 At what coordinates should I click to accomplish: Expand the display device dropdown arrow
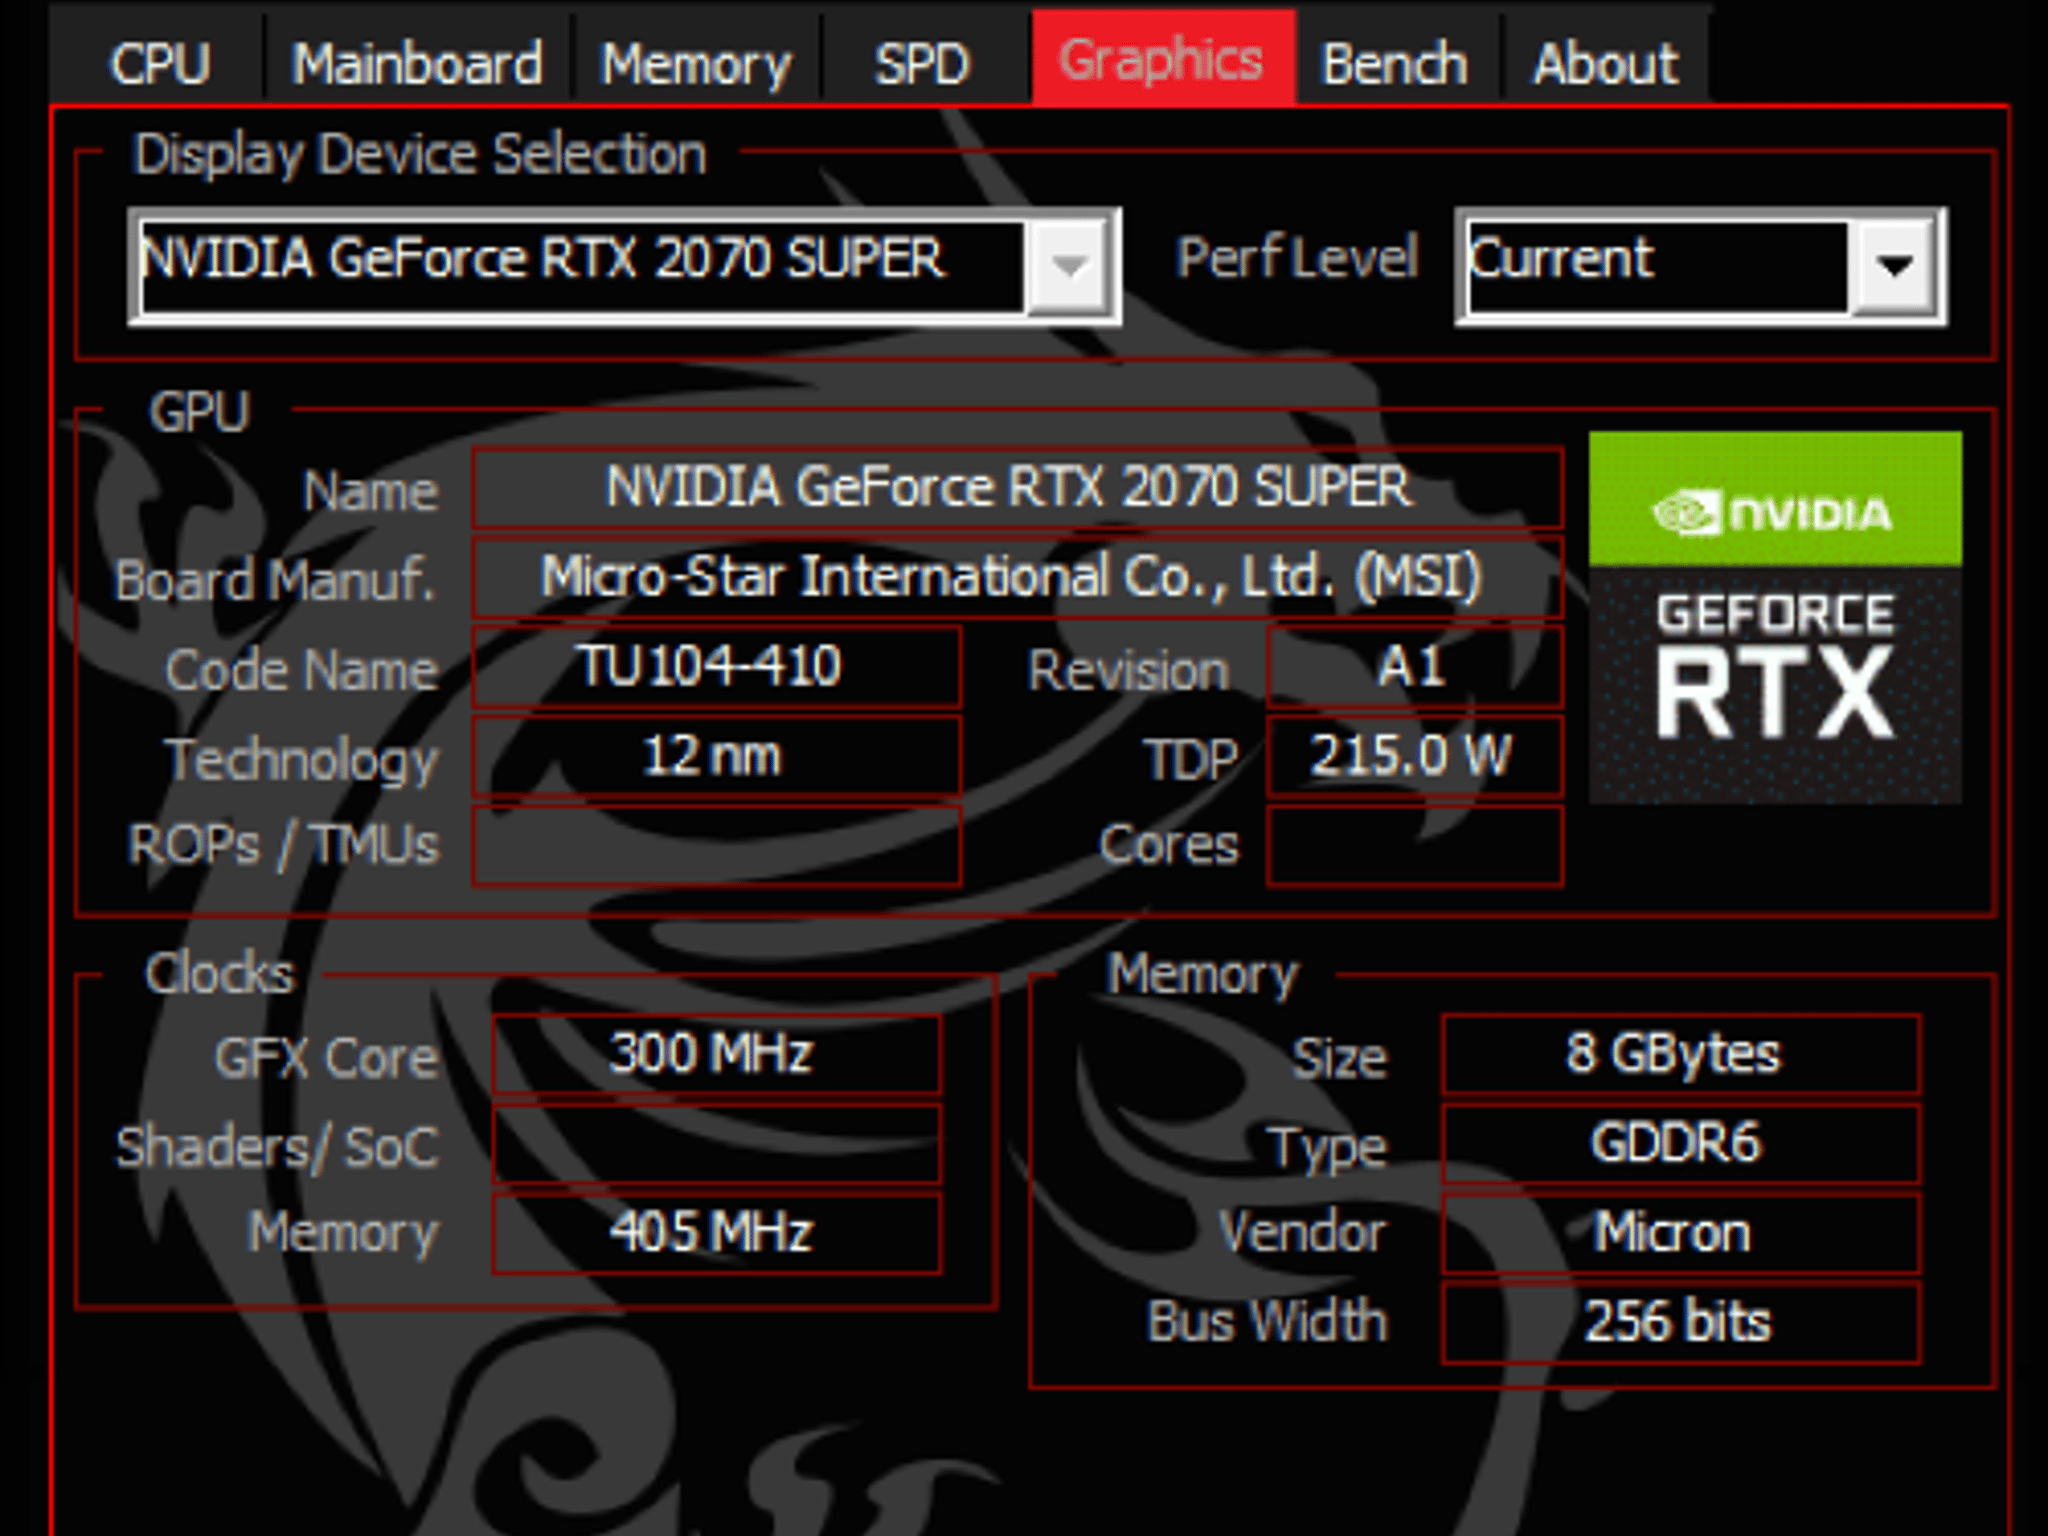1069,266
